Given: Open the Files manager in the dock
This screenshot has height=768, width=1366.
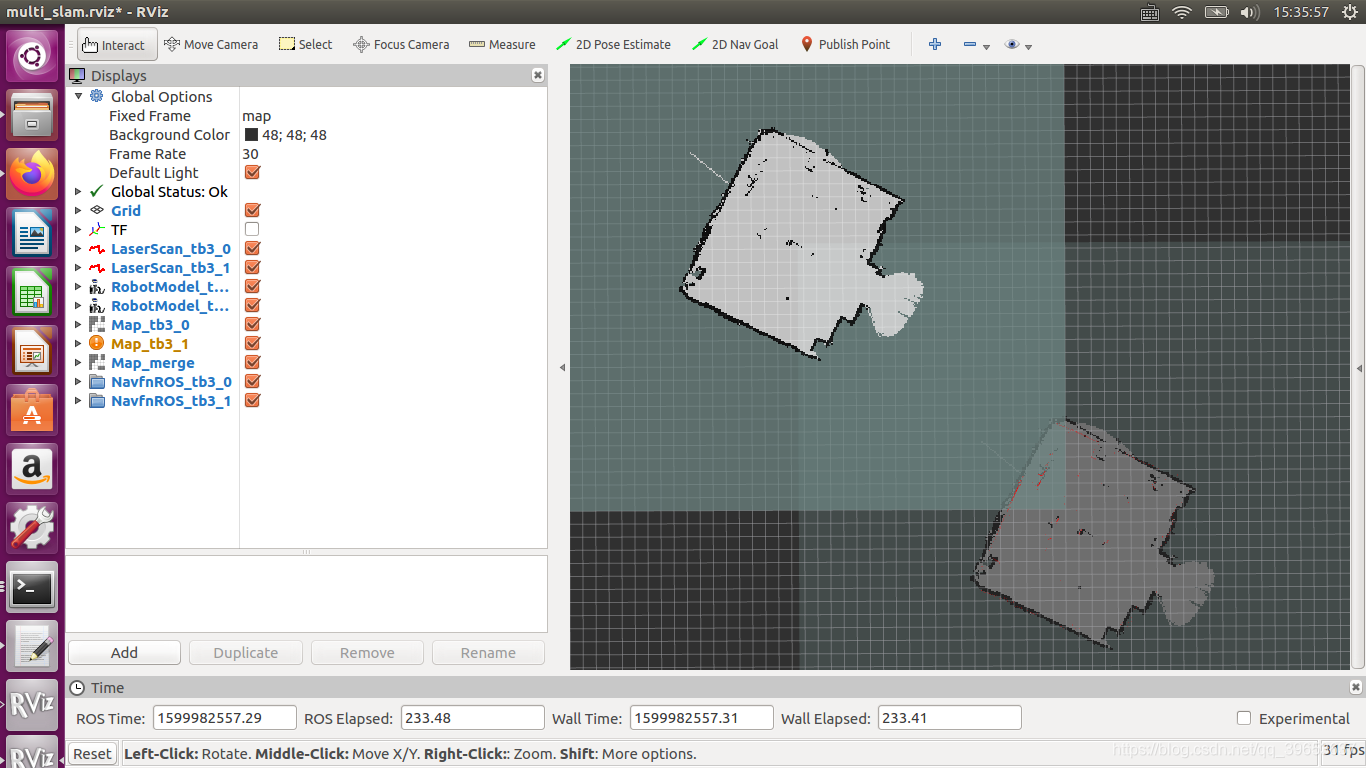Looking at the screenshot, I should (x=32, y=115).
